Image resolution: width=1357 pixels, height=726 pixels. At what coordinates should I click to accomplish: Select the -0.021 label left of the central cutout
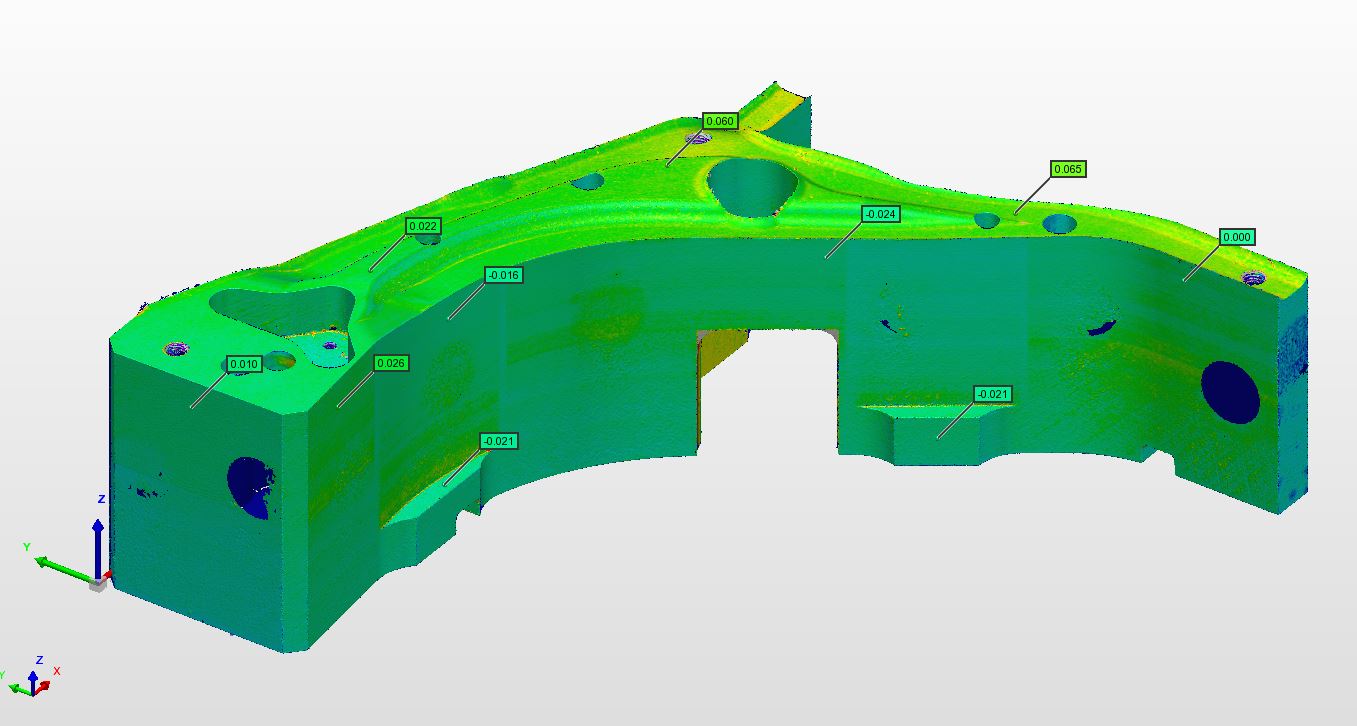[x=499, y=441]
